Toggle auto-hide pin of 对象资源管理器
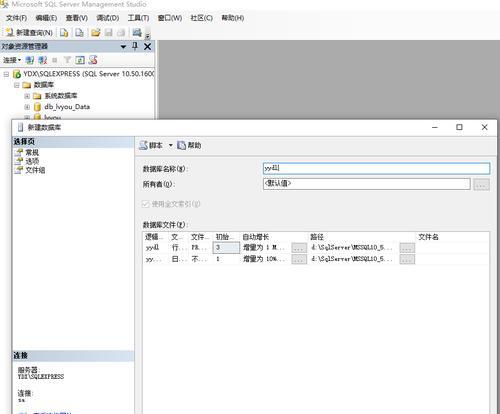The image size is (500, 414). [x=135, y=46]
